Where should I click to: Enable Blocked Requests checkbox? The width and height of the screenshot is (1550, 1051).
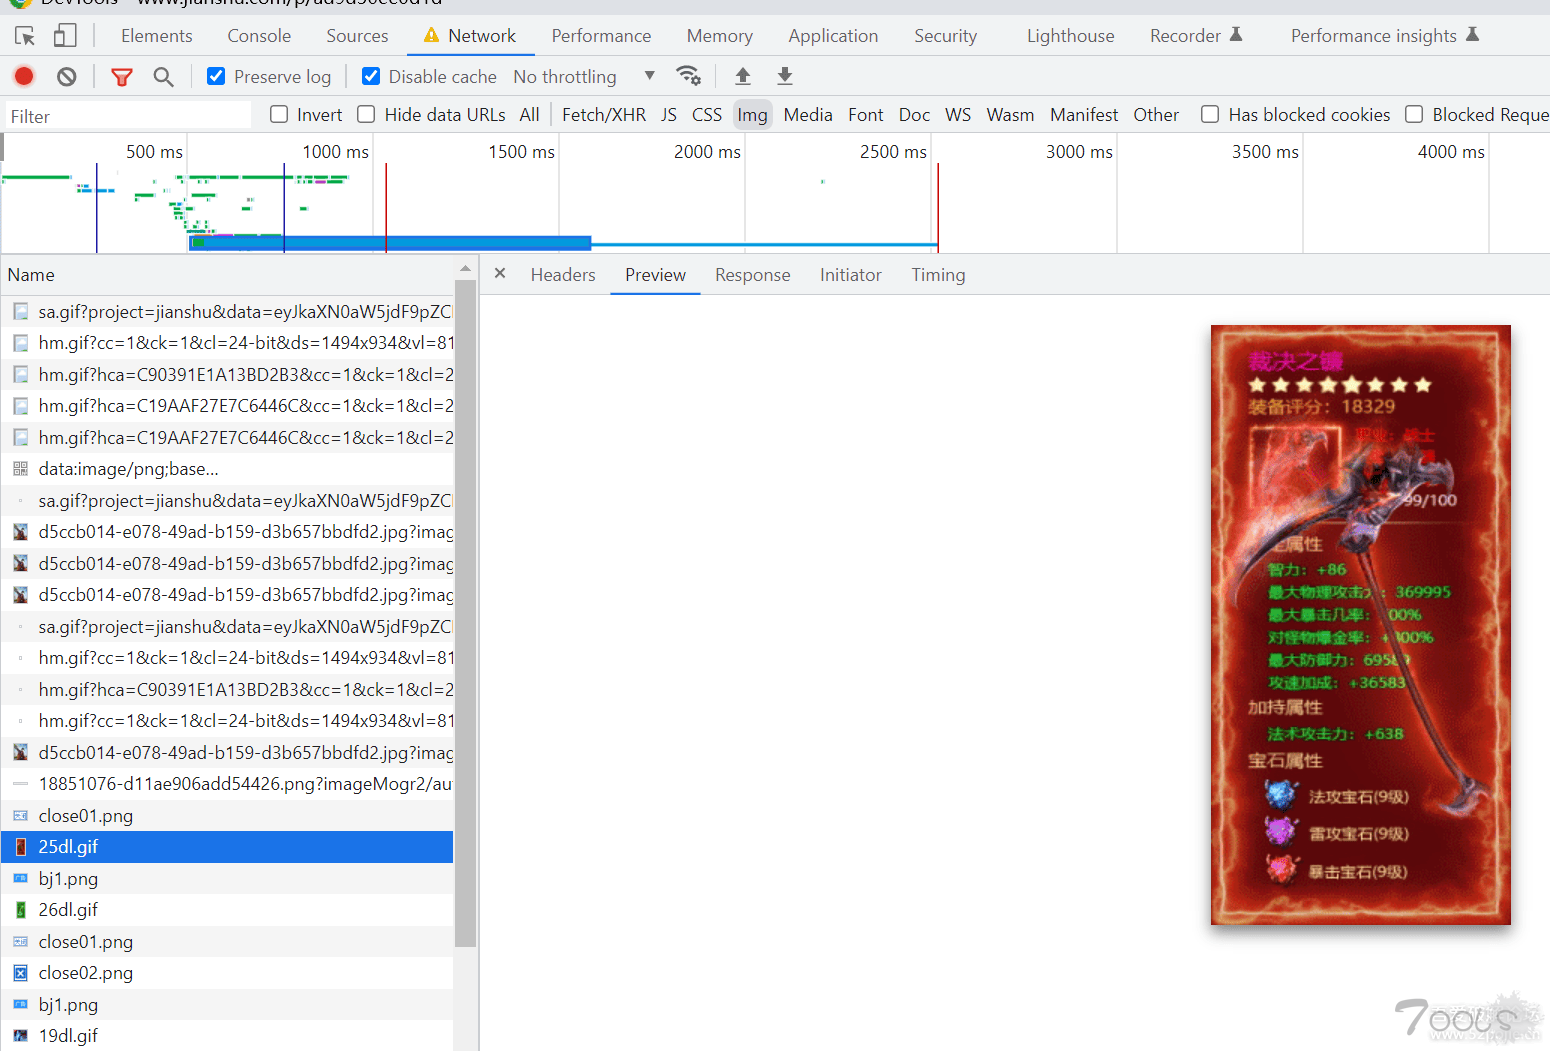[1414, 115]
